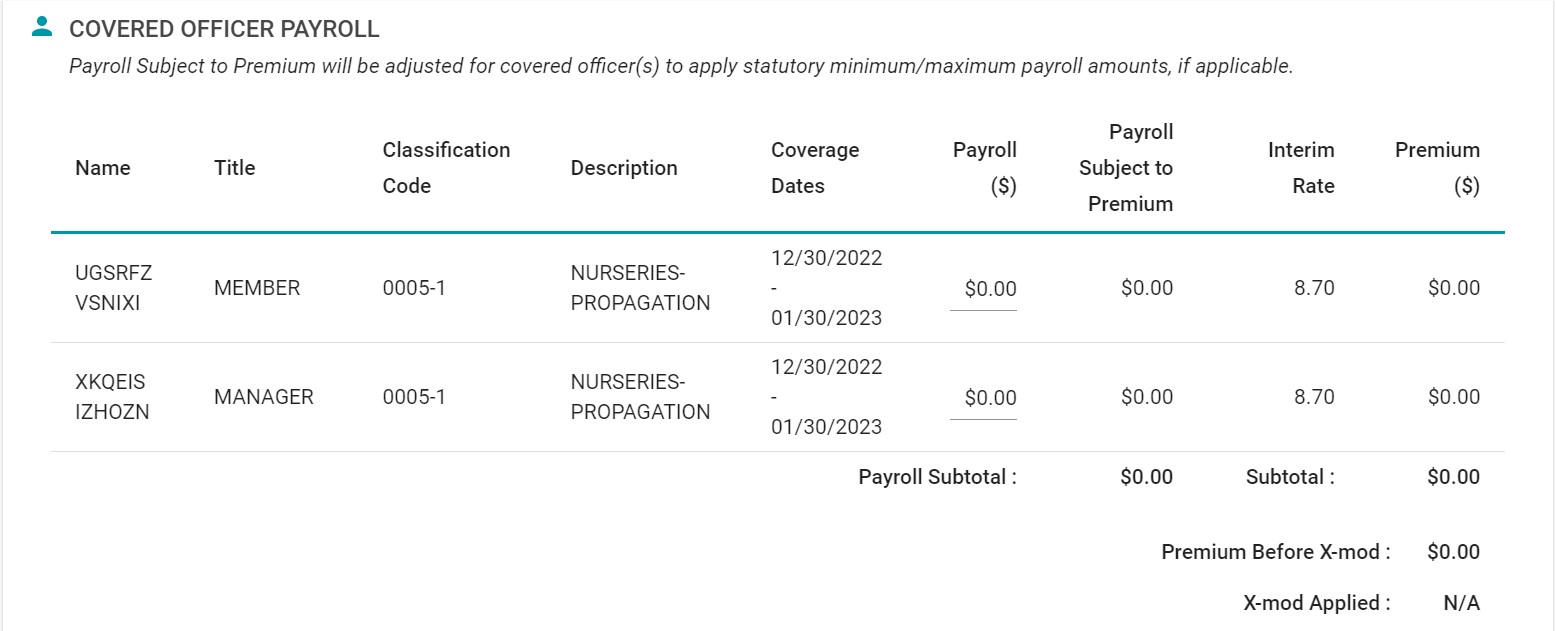The width and height of the screenshot is (1555, 631).
Task: Click the Title column header
Action: tap(235, 168)
